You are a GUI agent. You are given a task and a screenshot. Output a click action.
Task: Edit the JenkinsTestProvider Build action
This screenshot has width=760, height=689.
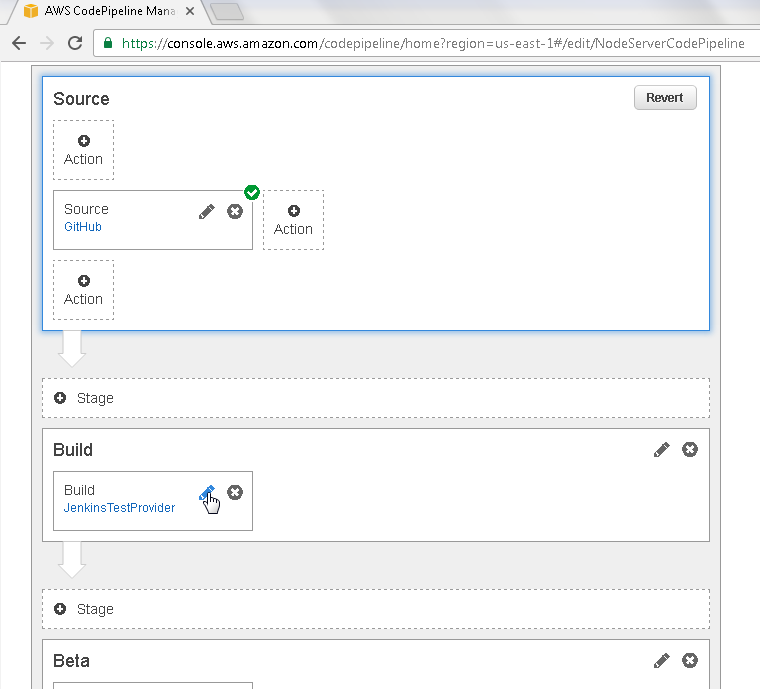[x=206, y=493]
